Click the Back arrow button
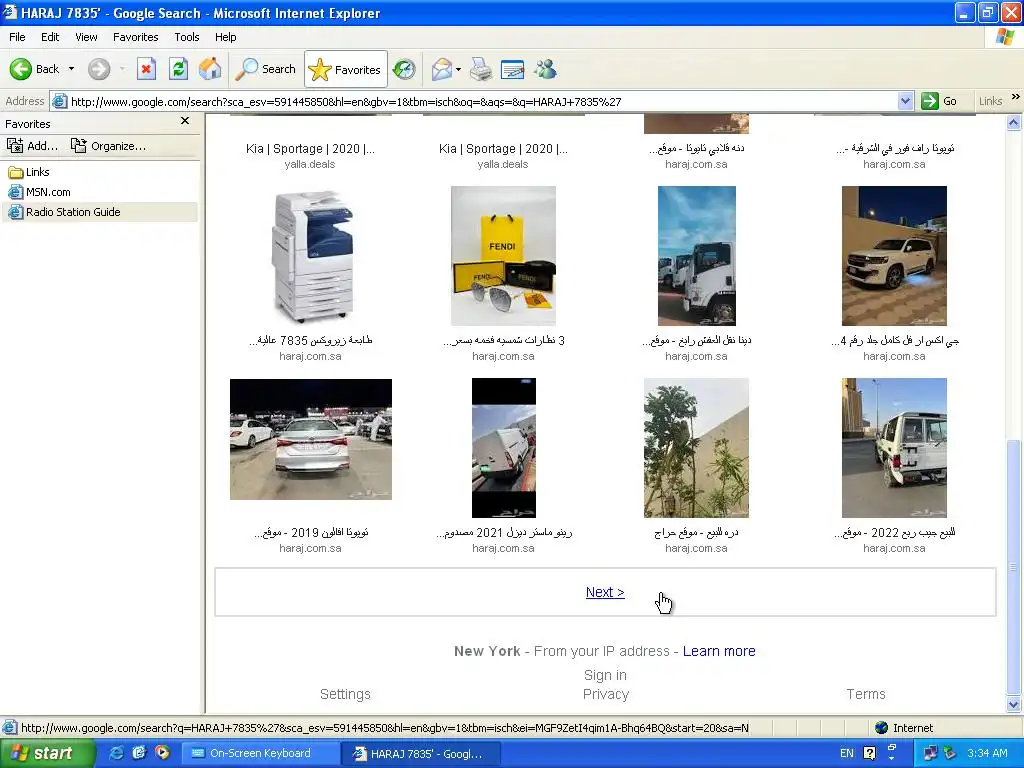Viewport: 1024px width, 768px height. pos(34,69)
